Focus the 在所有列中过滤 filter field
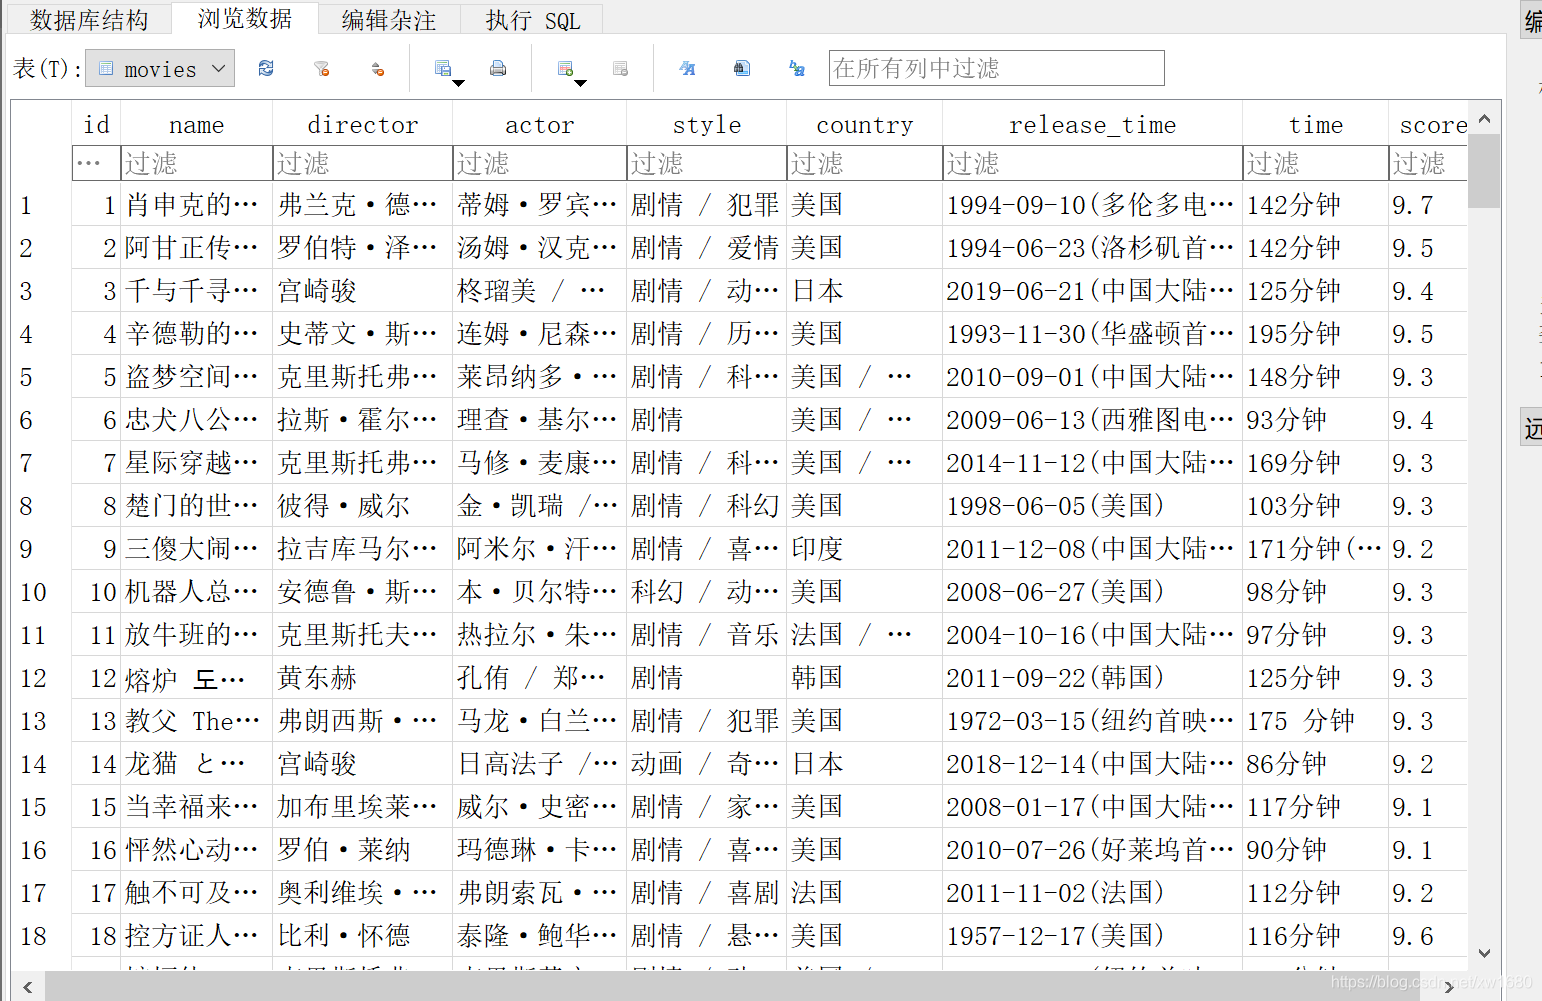 [996, 68]
